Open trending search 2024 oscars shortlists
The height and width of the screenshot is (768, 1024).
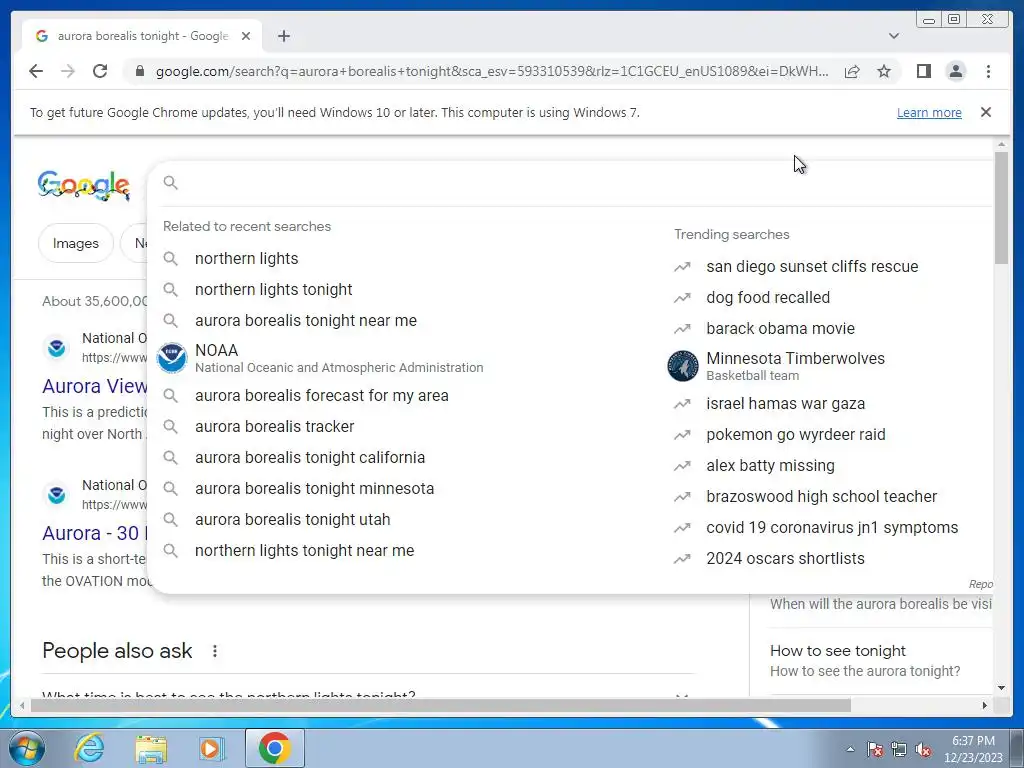(785, 559)
